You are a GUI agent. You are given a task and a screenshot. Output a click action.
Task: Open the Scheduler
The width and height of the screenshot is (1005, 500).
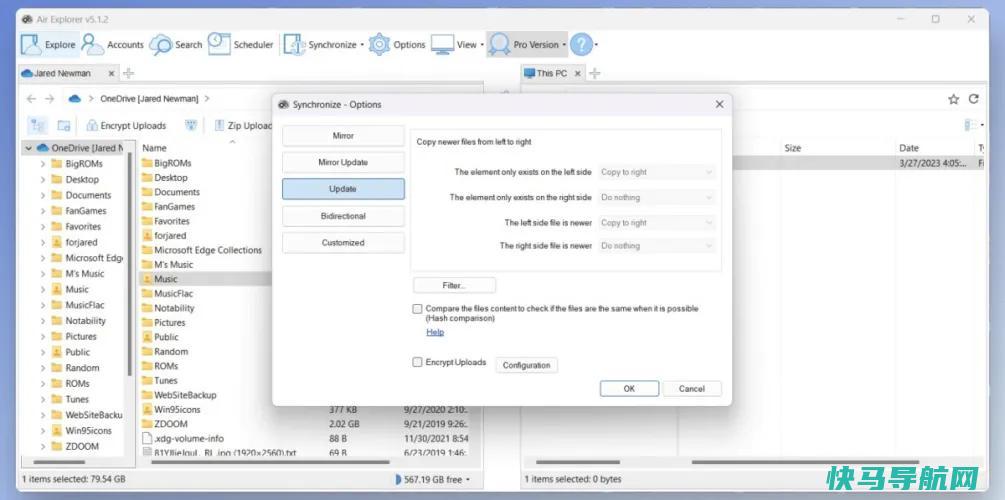(x=240, y=44)
